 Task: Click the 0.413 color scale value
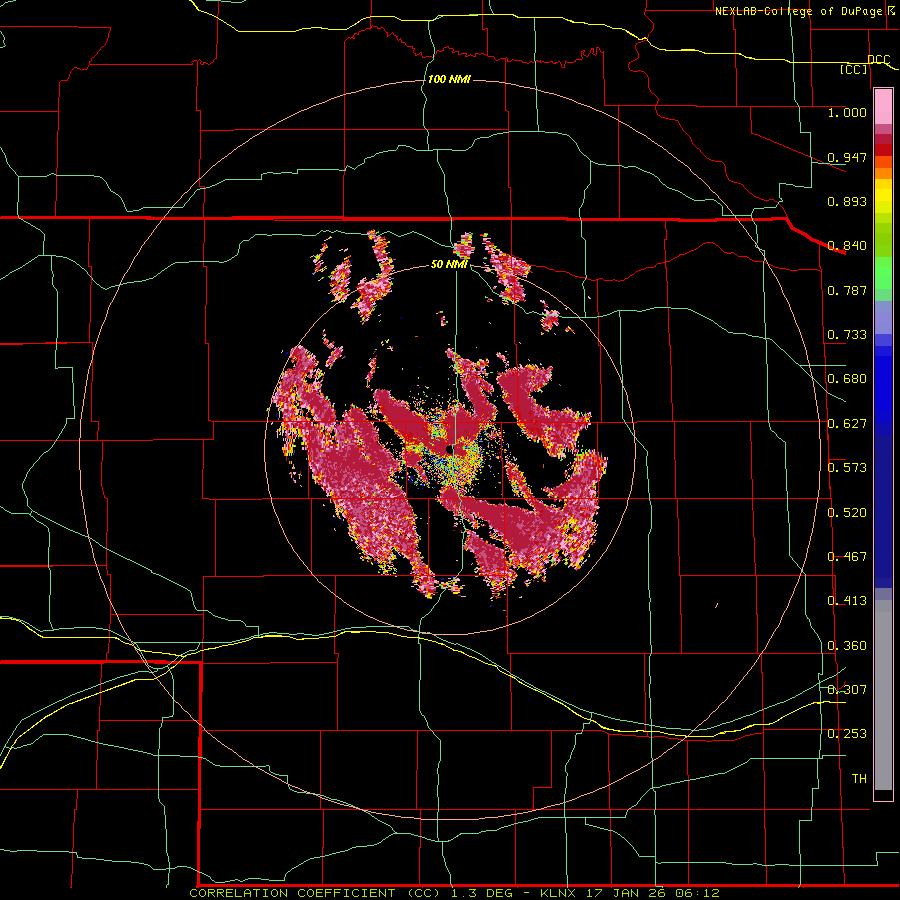point(847,601)
